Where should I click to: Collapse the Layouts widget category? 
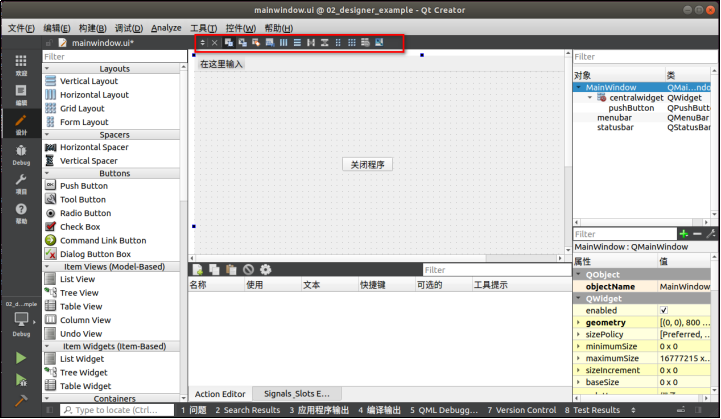[47, 69]
